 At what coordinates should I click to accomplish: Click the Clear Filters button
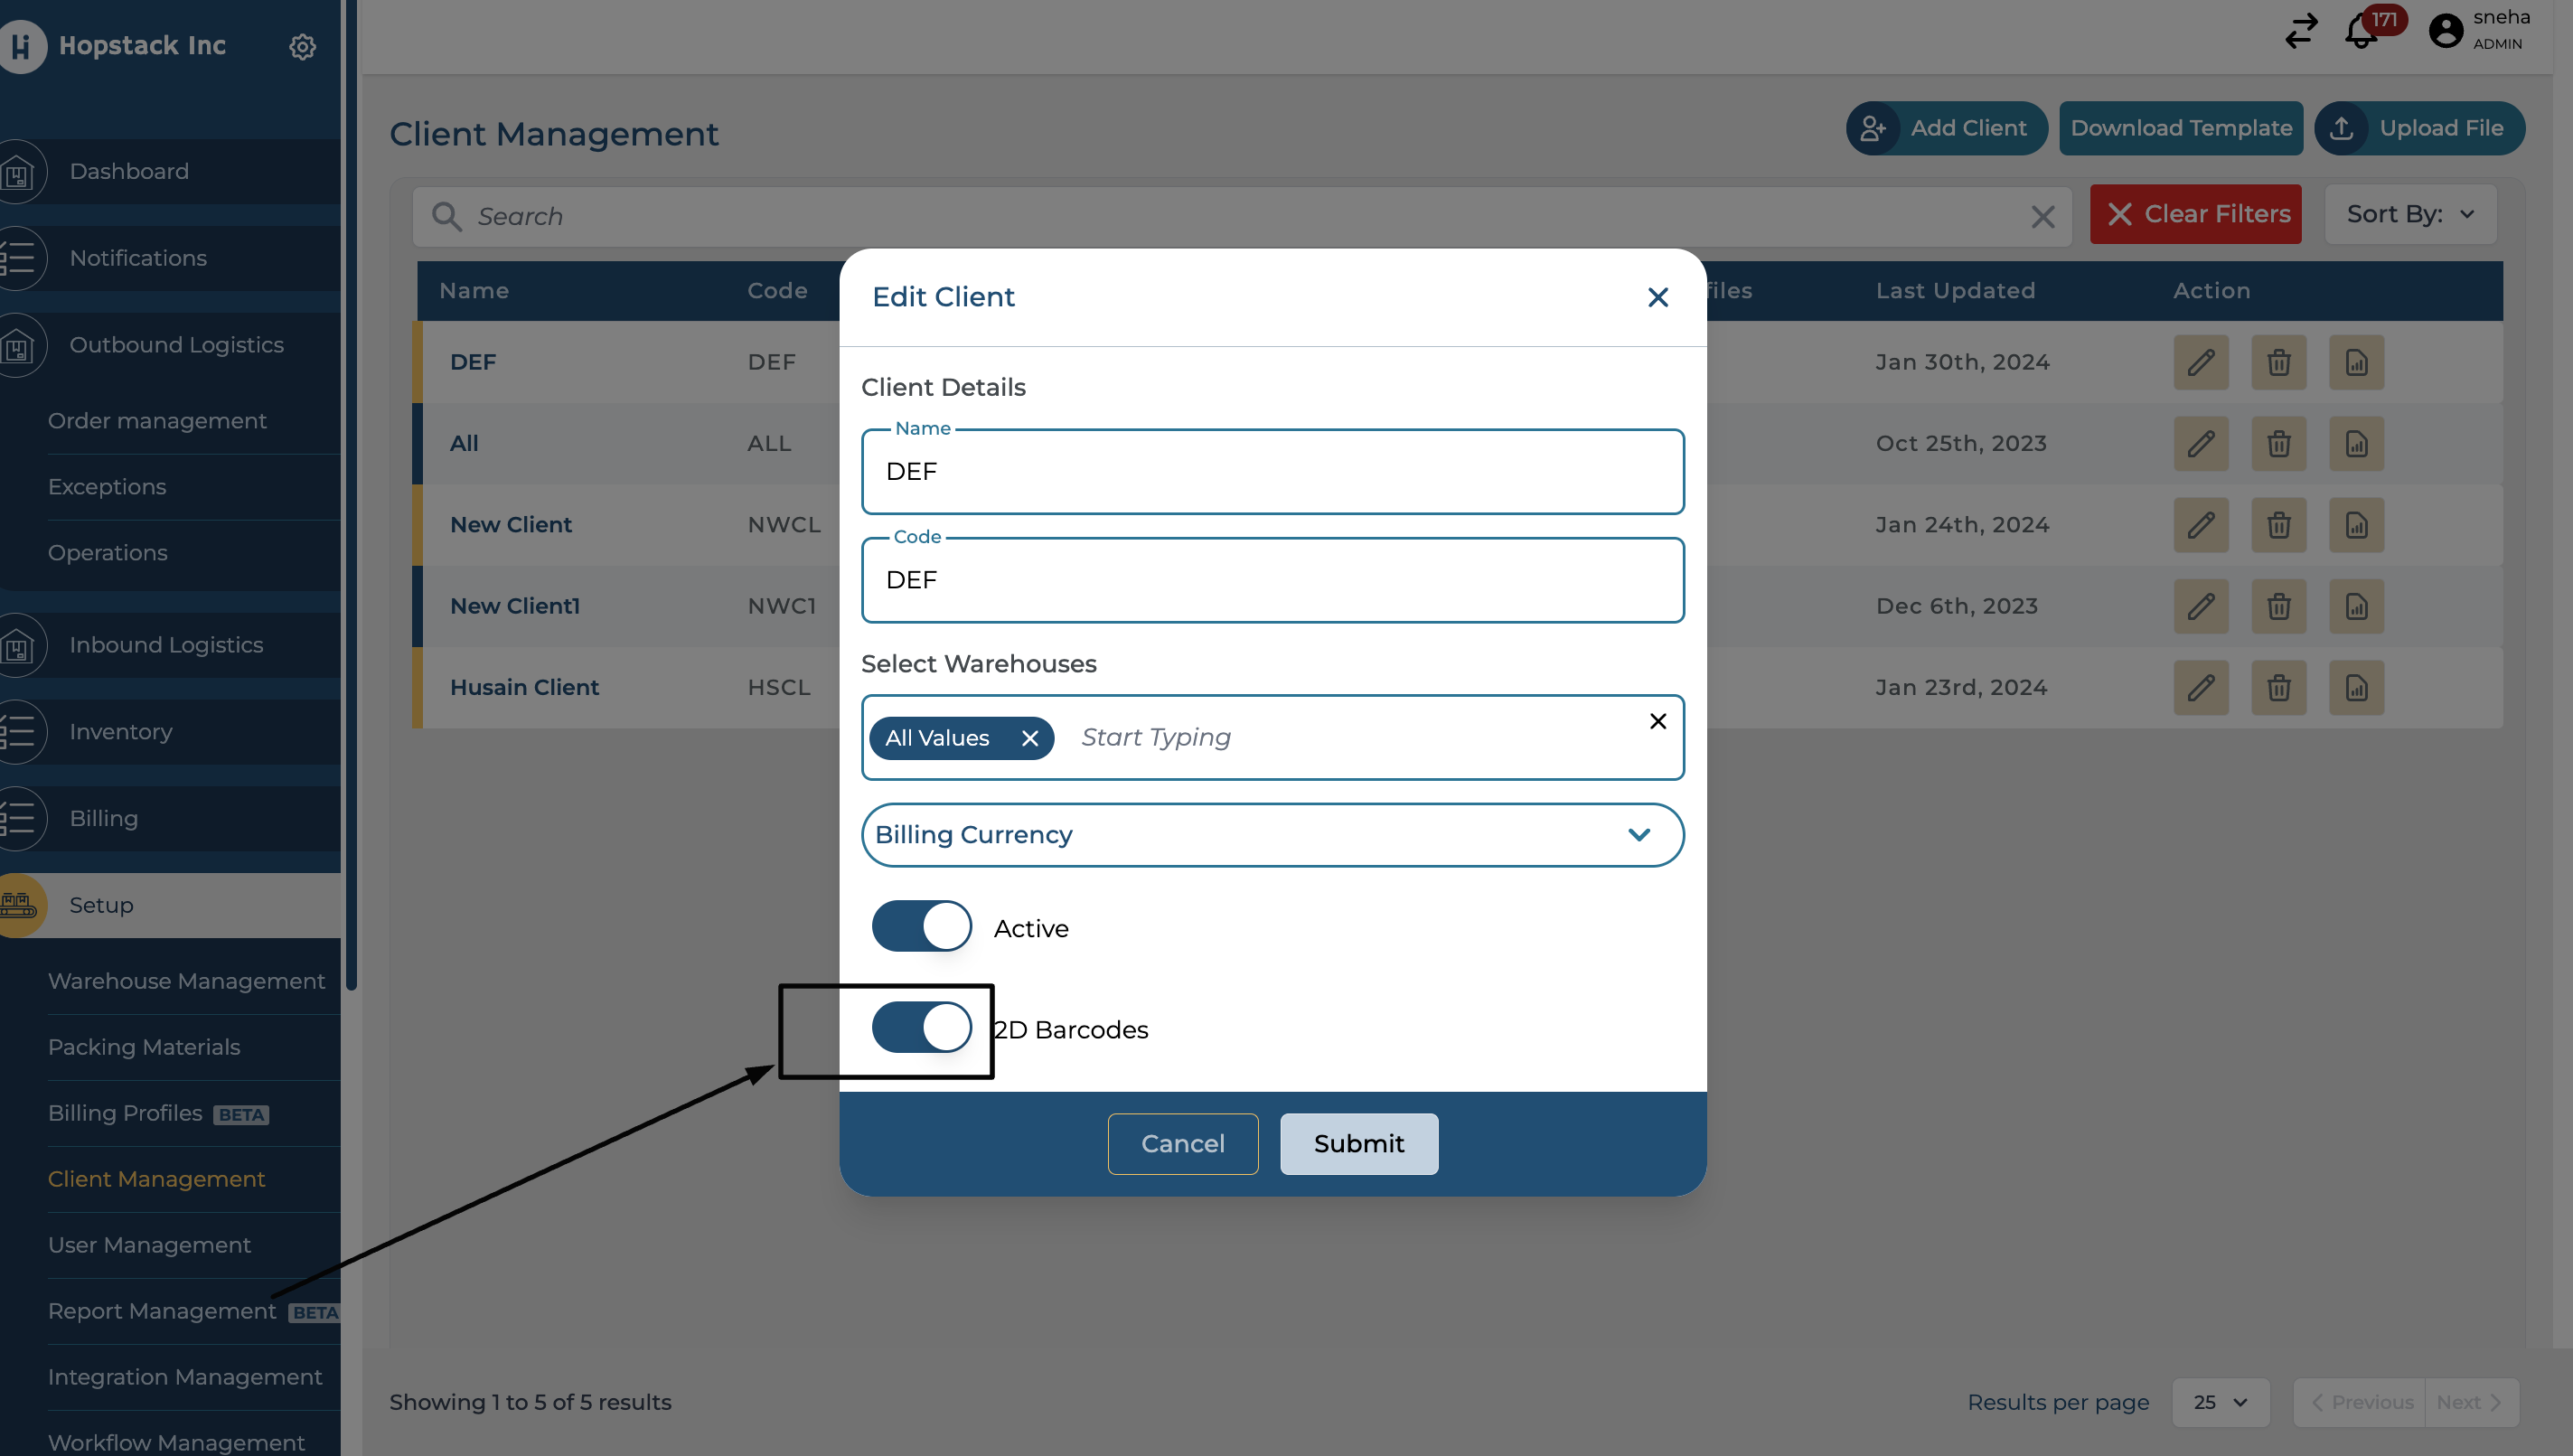2196,214
